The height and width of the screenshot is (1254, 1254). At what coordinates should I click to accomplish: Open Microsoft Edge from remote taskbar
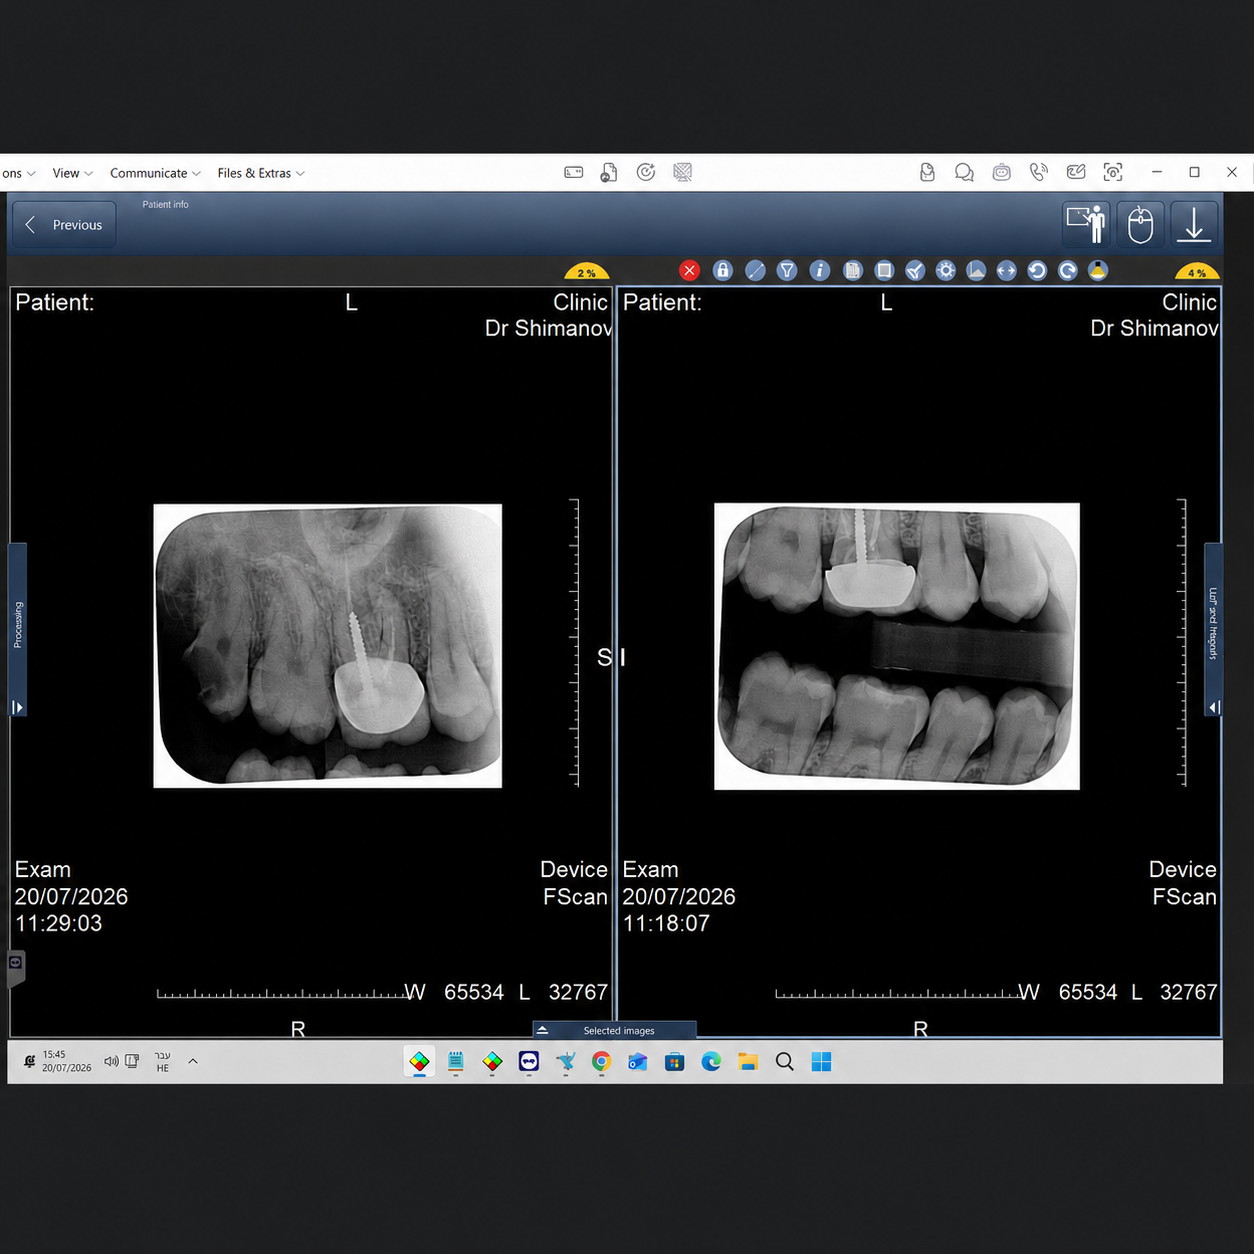click(711, 1062)
